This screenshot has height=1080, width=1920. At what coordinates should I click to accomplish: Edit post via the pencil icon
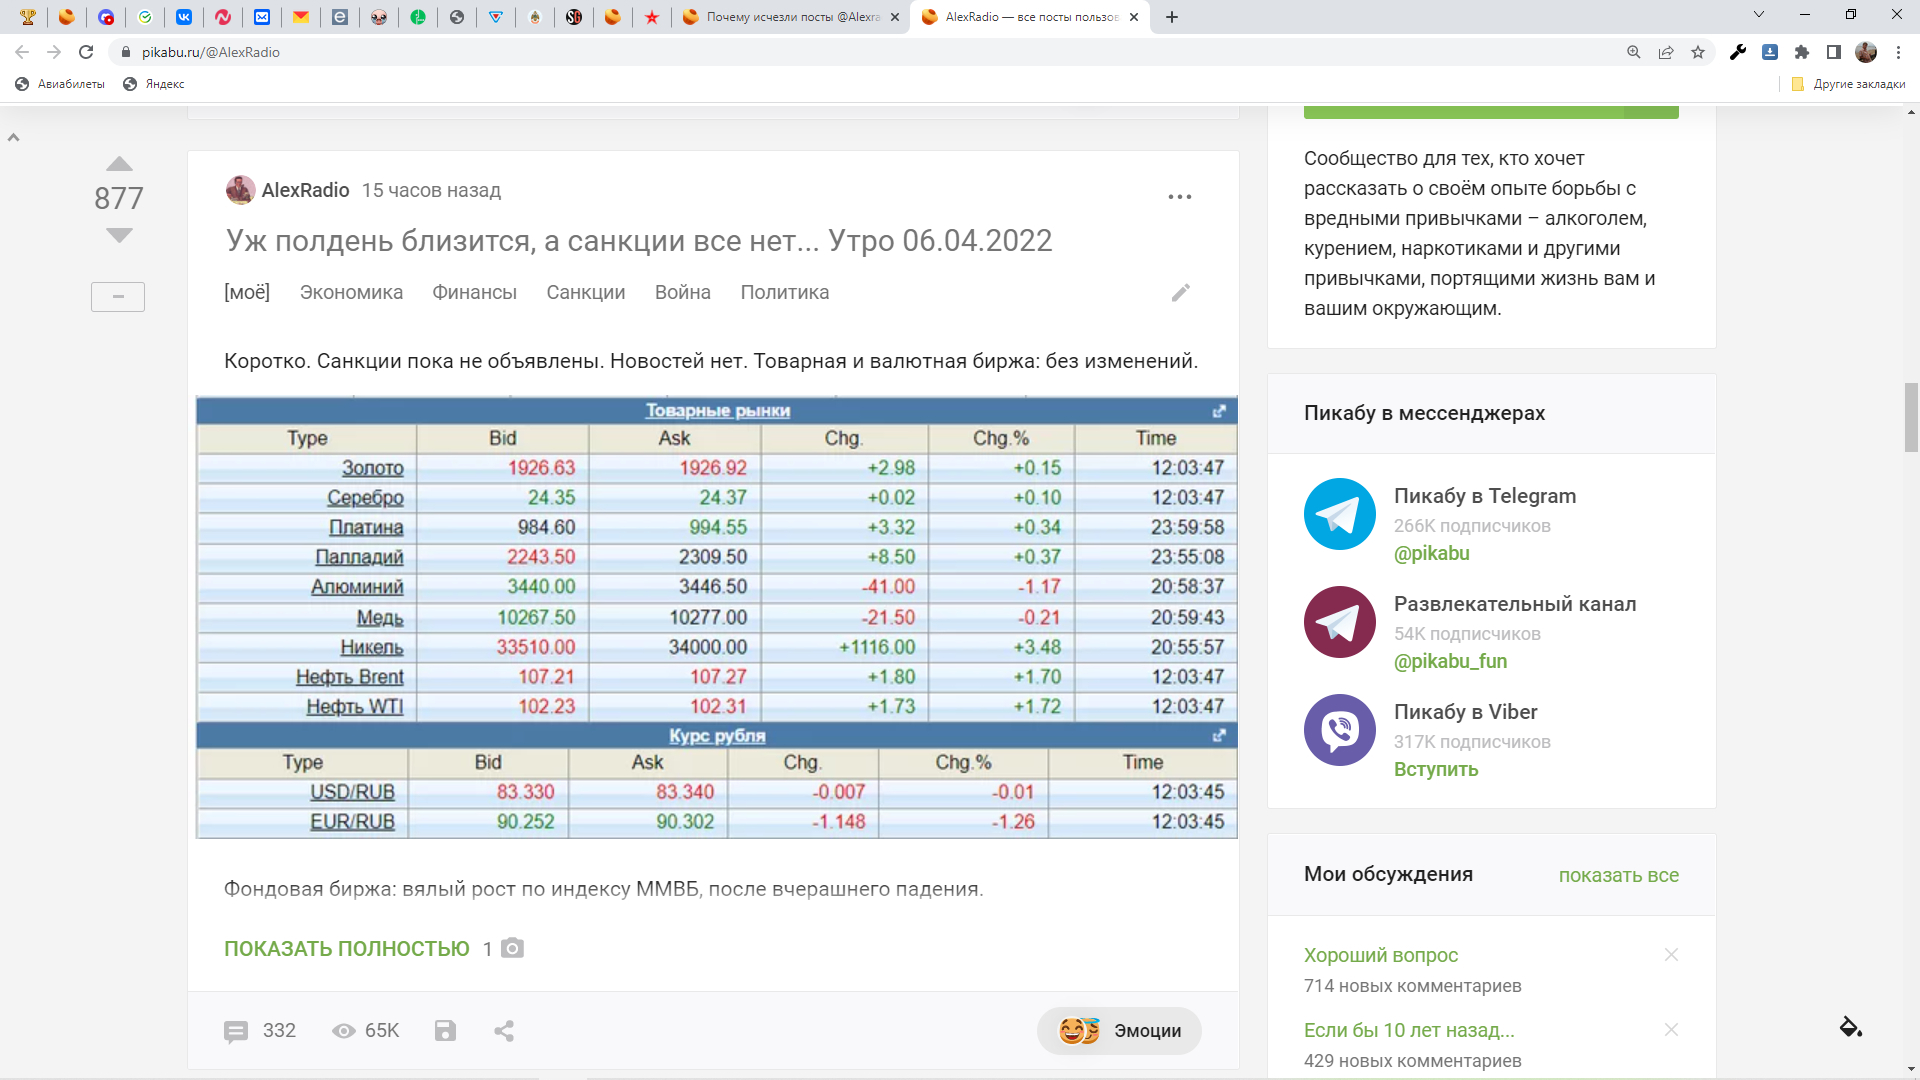[x=1181, y=293]
